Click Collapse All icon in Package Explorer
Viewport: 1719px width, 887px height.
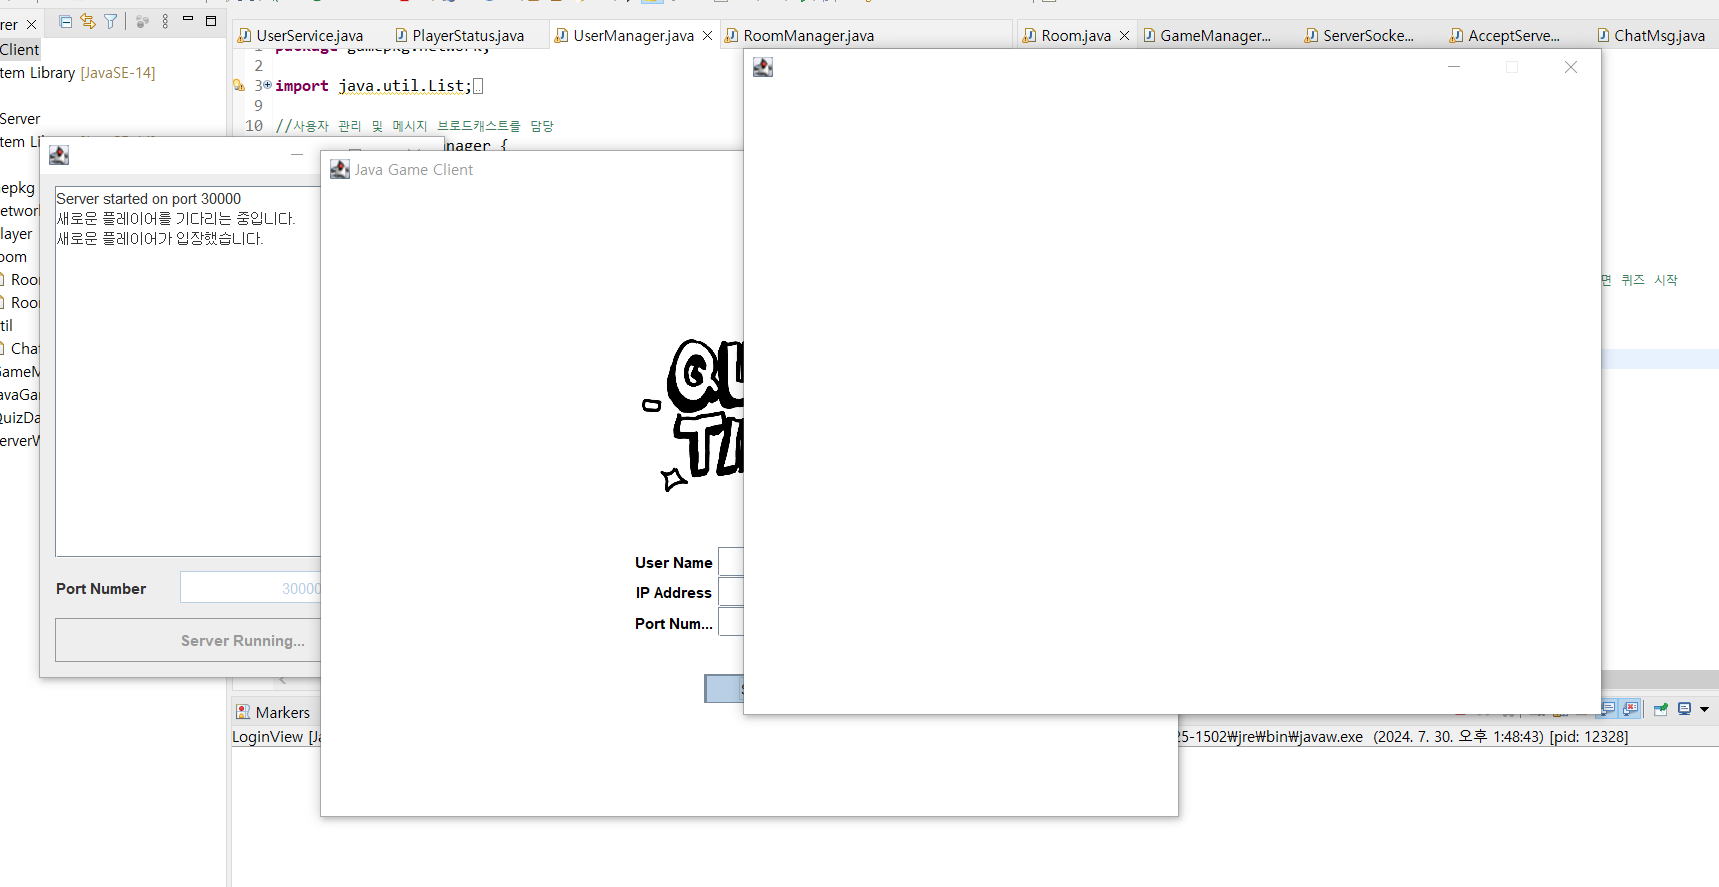click(65, 21)
